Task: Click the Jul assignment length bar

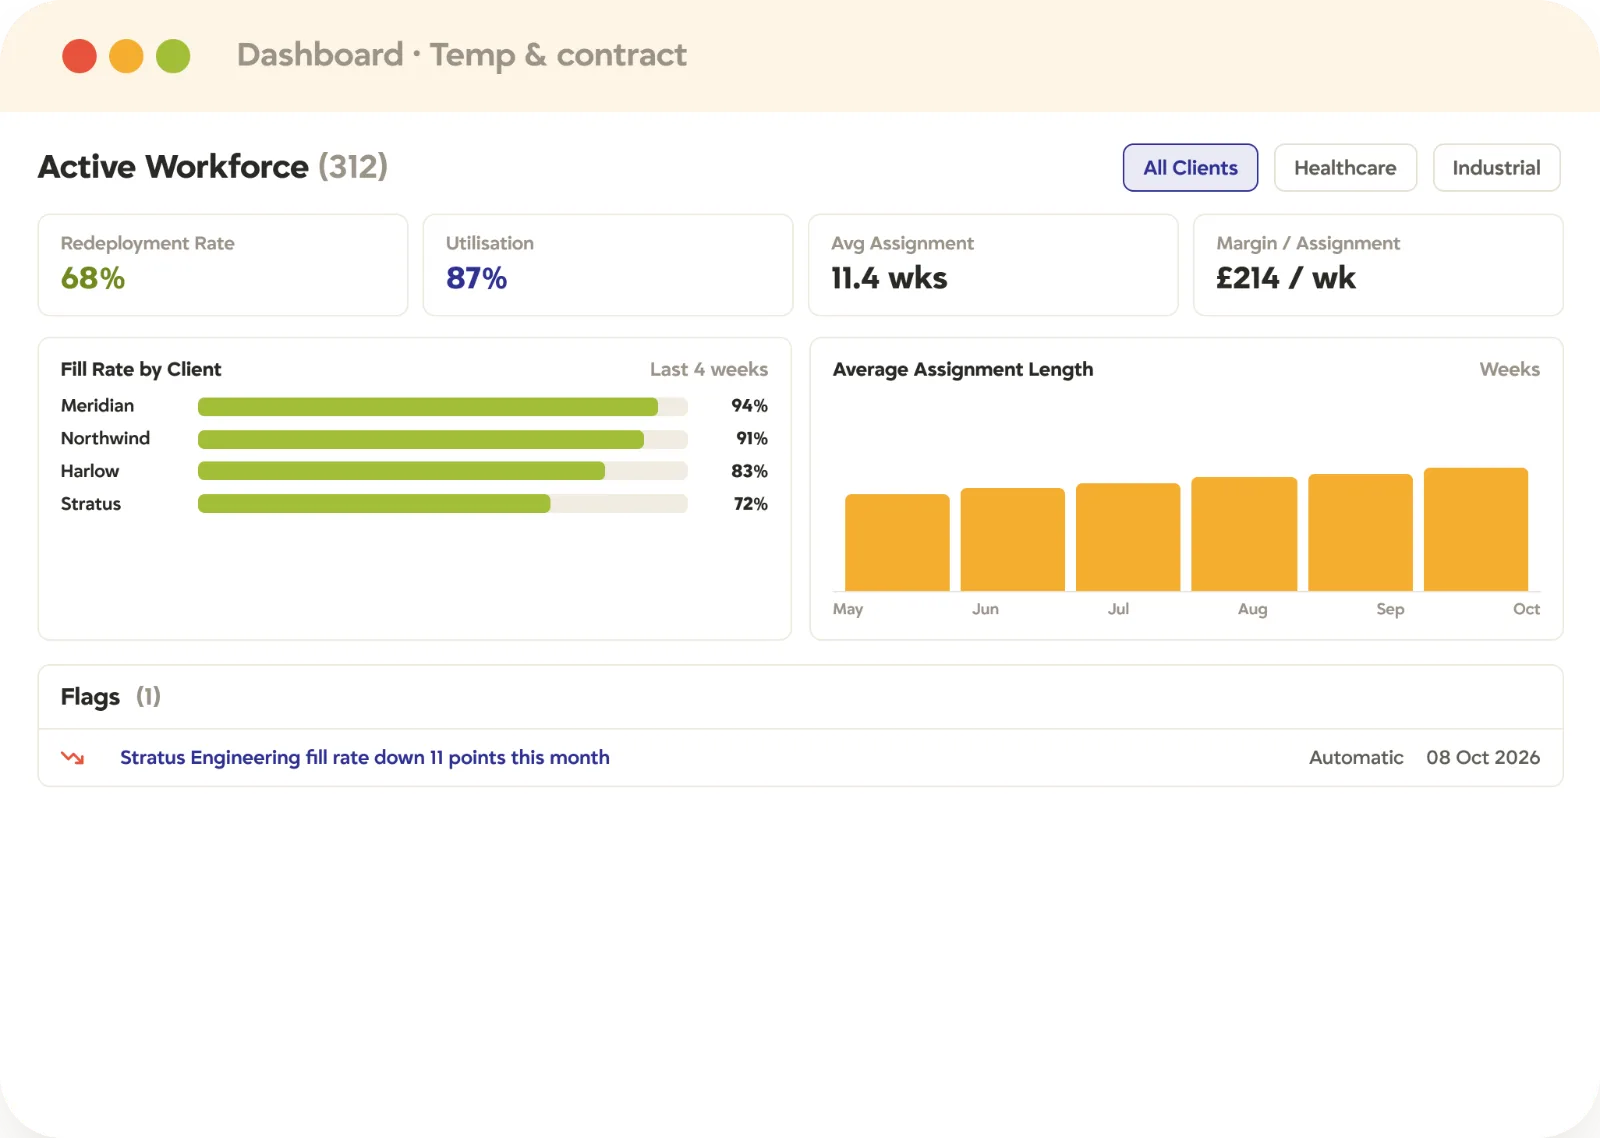Action: (1128, 537)
